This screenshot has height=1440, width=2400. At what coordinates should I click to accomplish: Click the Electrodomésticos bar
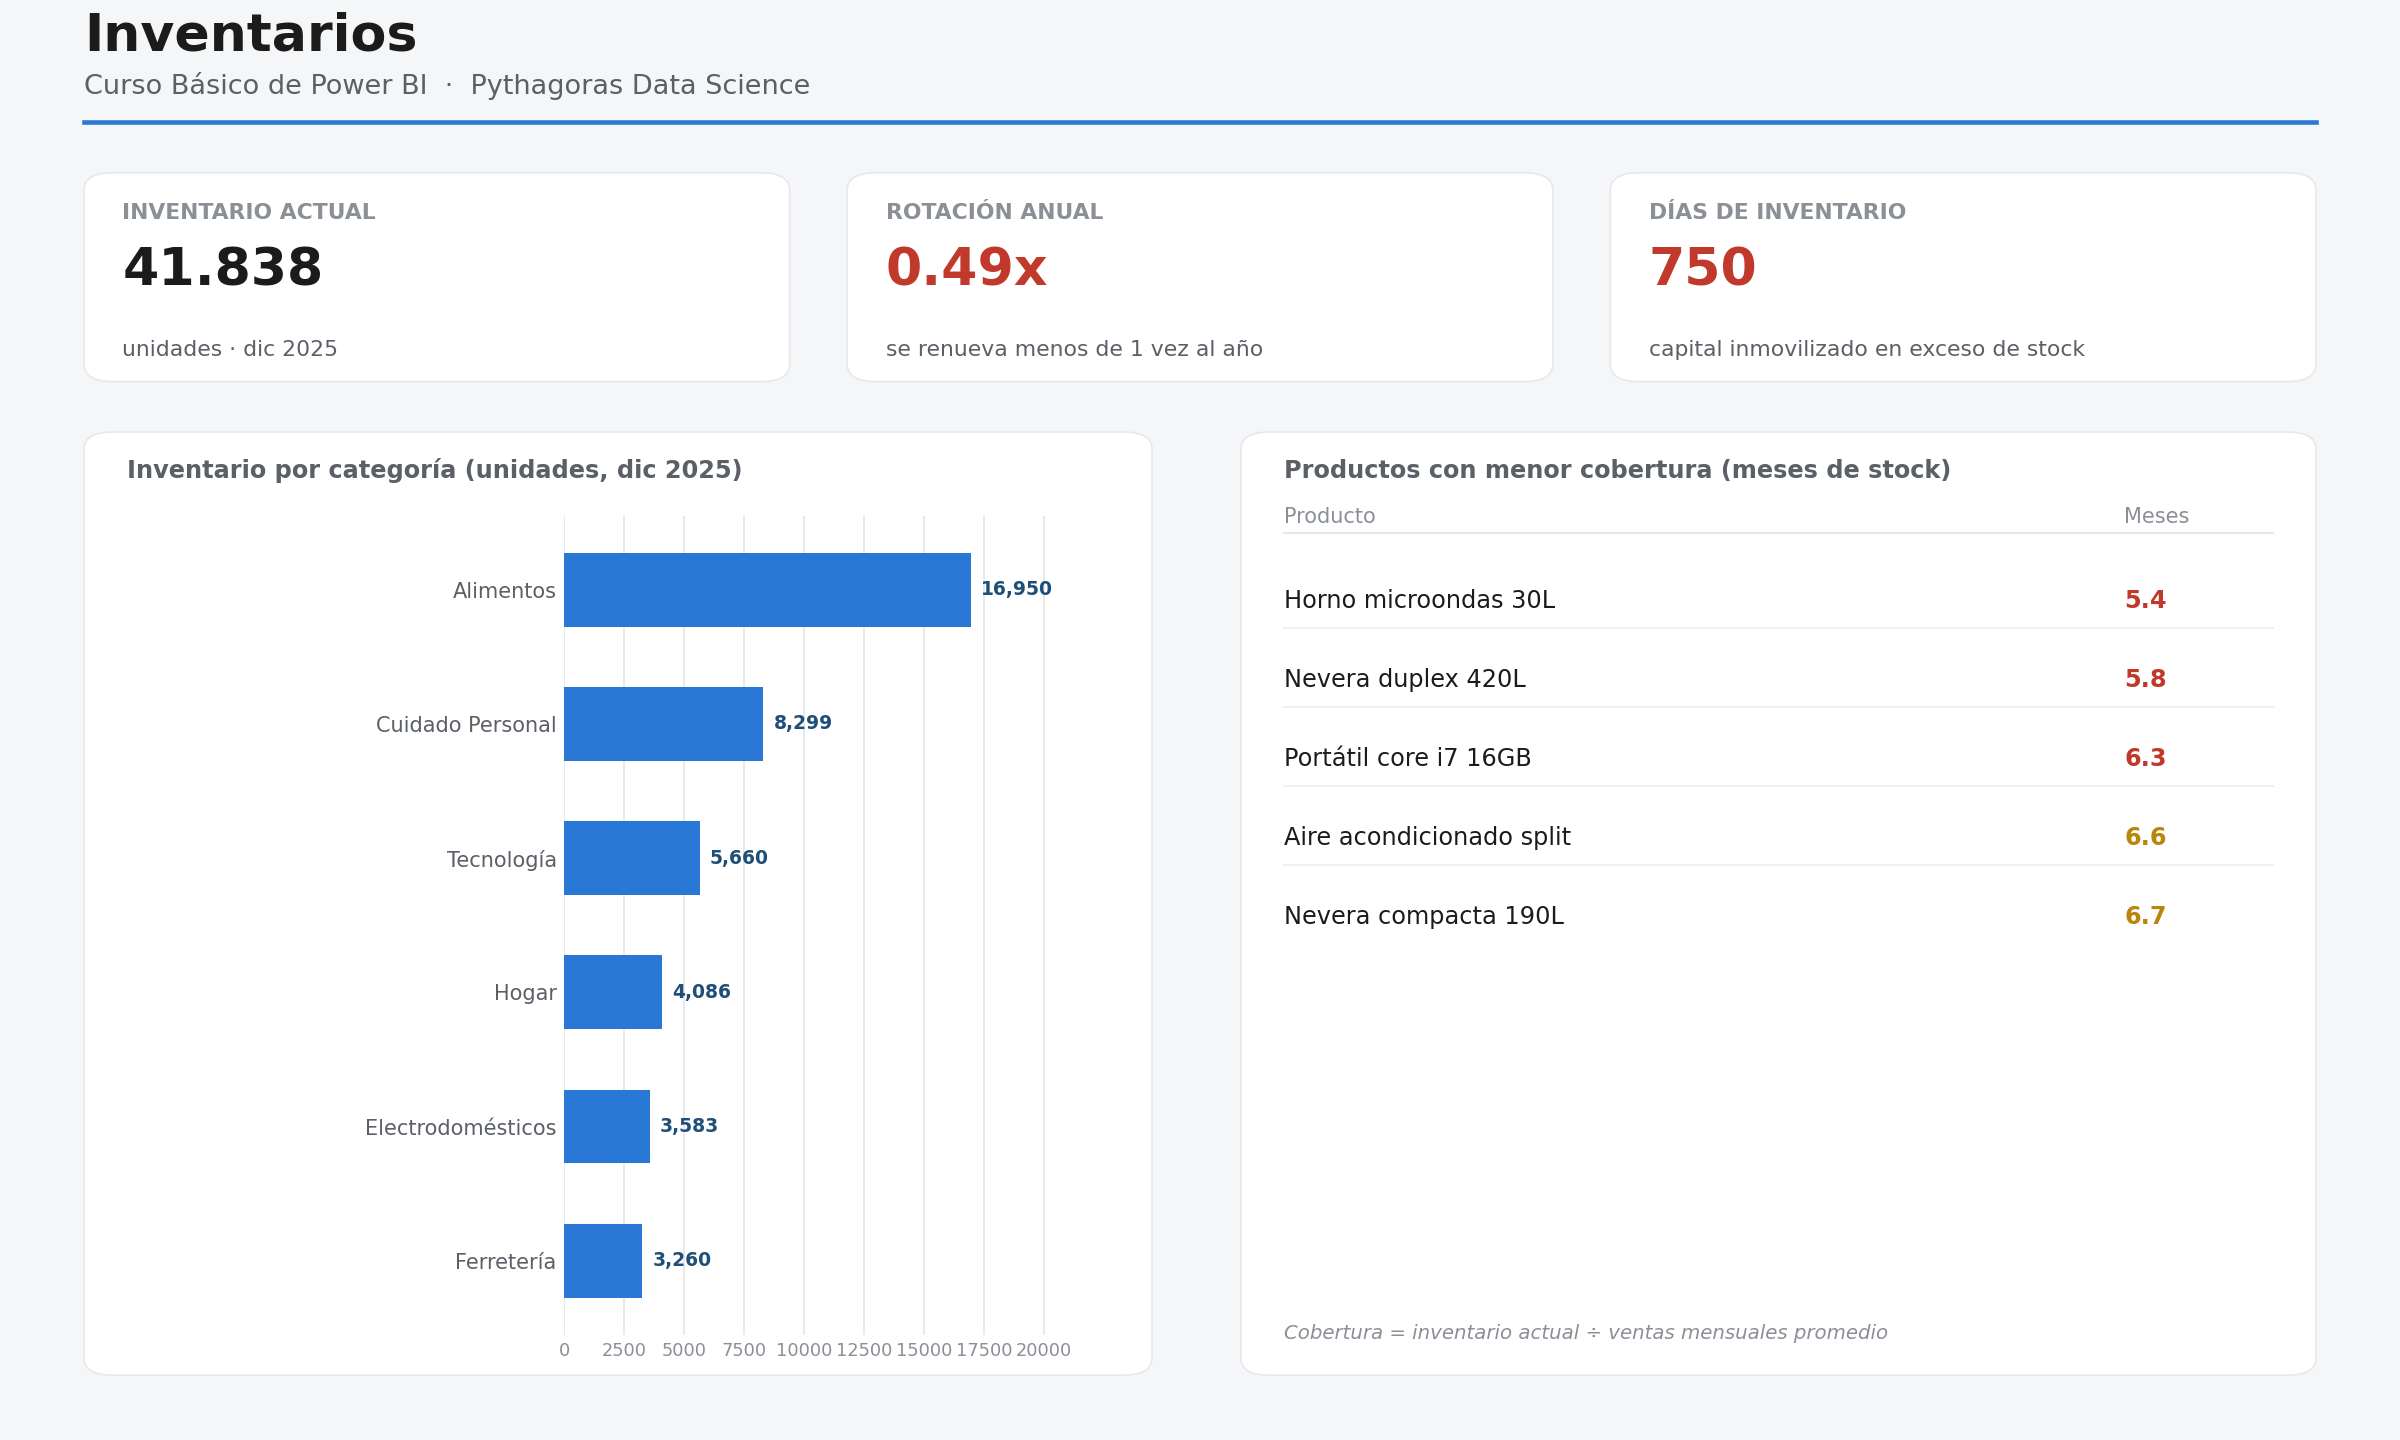point(607,1126)
